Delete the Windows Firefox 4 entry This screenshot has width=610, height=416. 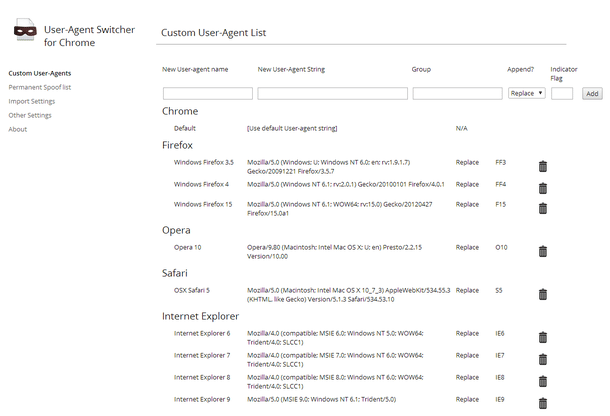coord(543,188)
